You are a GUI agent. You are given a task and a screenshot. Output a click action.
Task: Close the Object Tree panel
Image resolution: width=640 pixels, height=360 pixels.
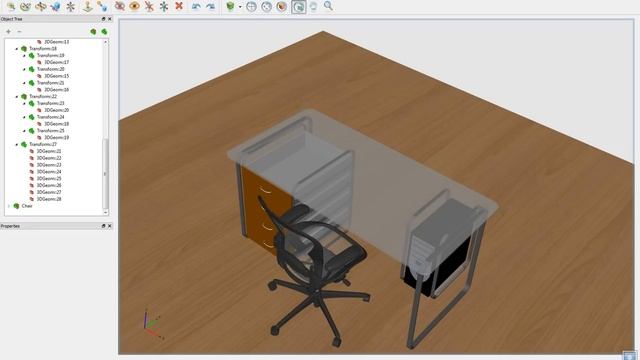coord(109,19)
